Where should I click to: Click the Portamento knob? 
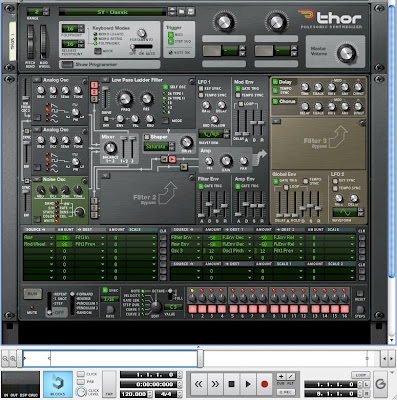(x=142, y=33)
